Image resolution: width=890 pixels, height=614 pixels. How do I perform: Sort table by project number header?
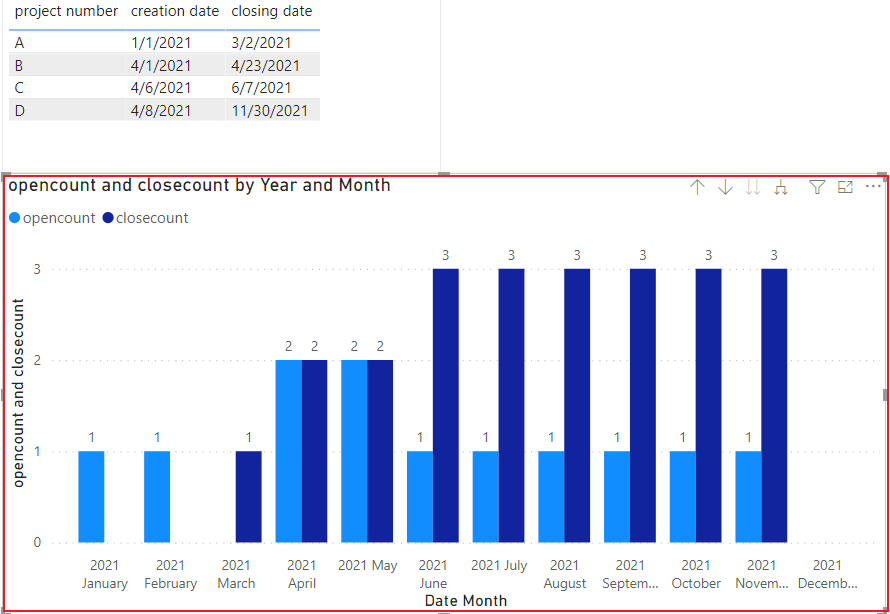point(66,11)
